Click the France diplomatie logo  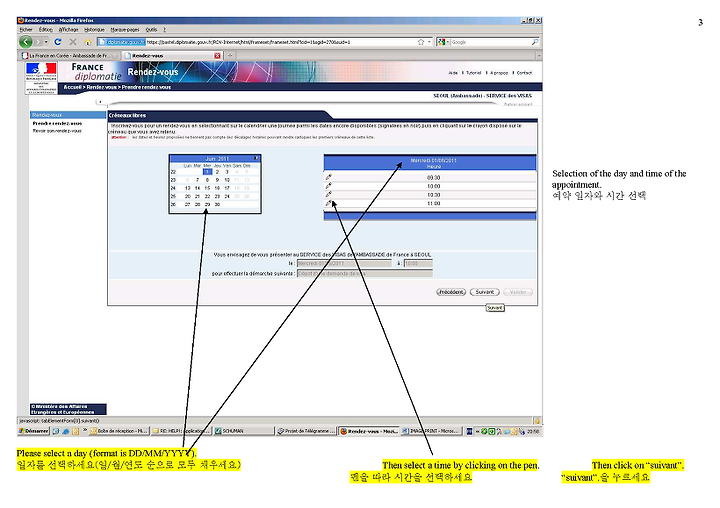[96, 72]
